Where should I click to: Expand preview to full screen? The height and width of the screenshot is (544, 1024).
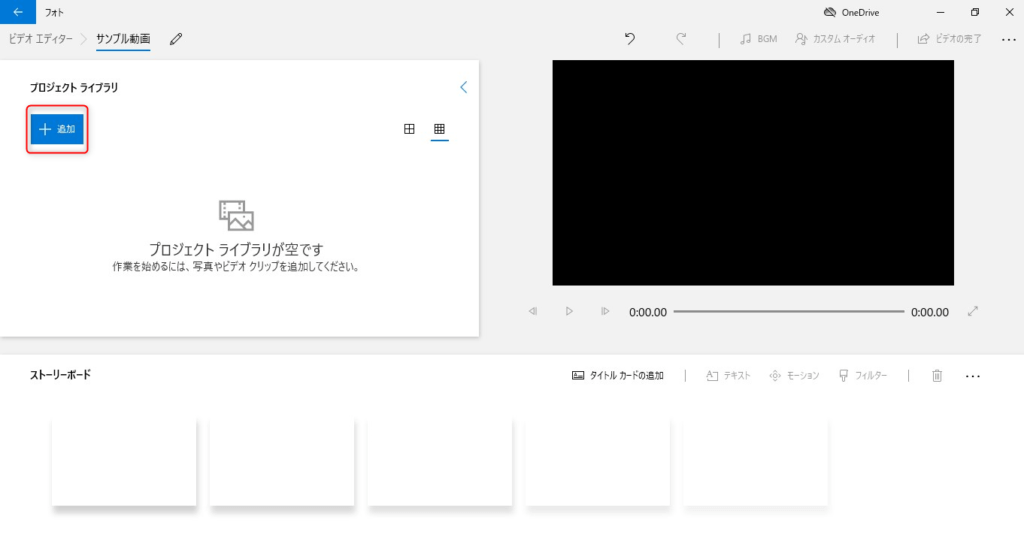973,312
